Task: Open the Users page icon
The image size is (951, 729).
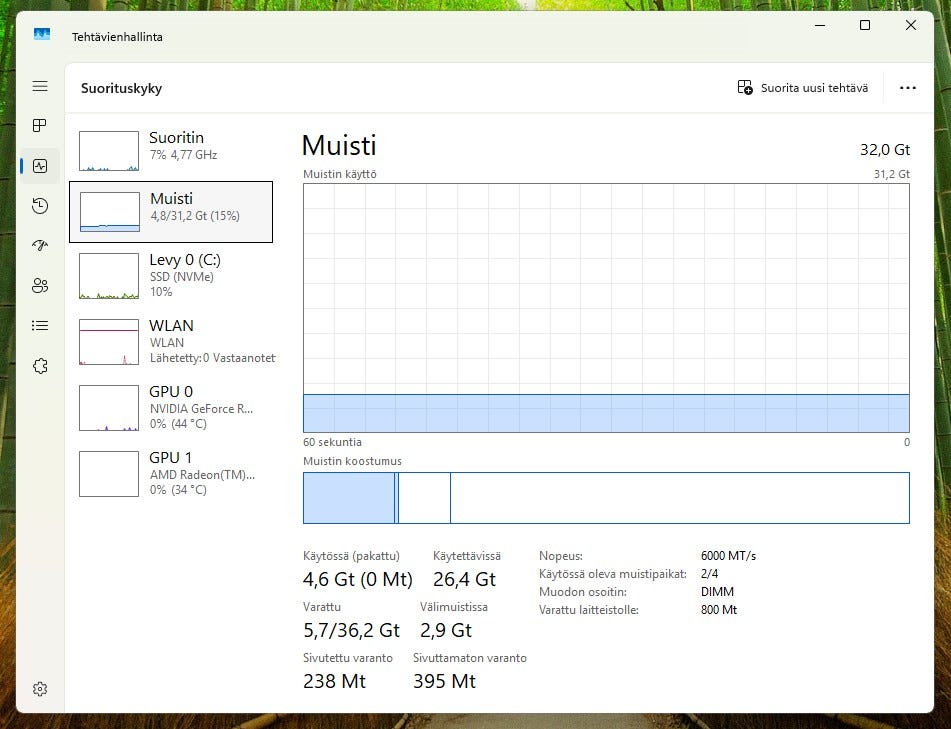Action: (40, 286)
